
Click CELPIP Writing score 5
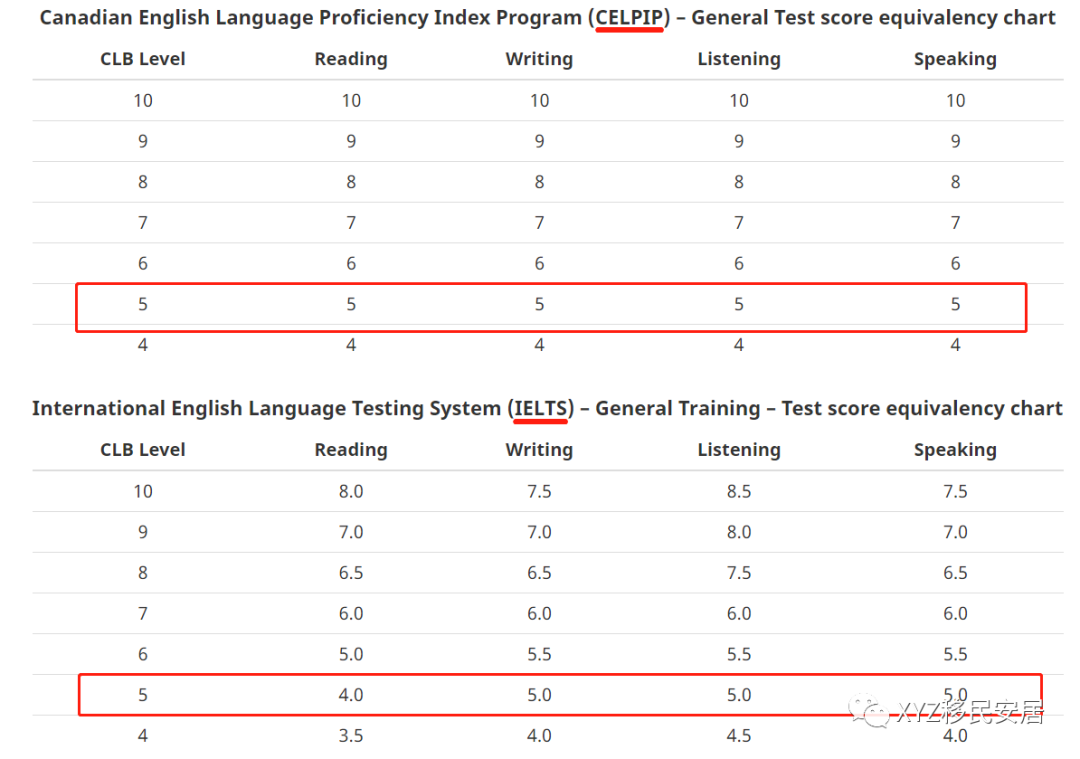[539, 304]
